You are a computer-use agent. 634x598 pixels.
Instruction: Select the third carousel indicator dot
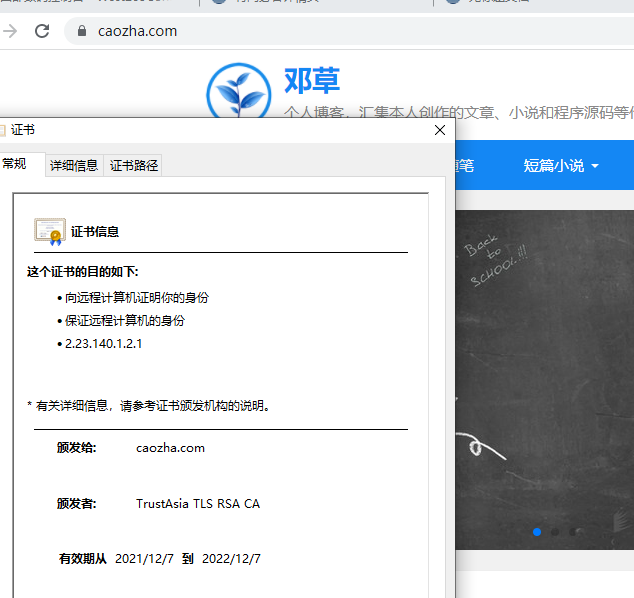(573, 532)
